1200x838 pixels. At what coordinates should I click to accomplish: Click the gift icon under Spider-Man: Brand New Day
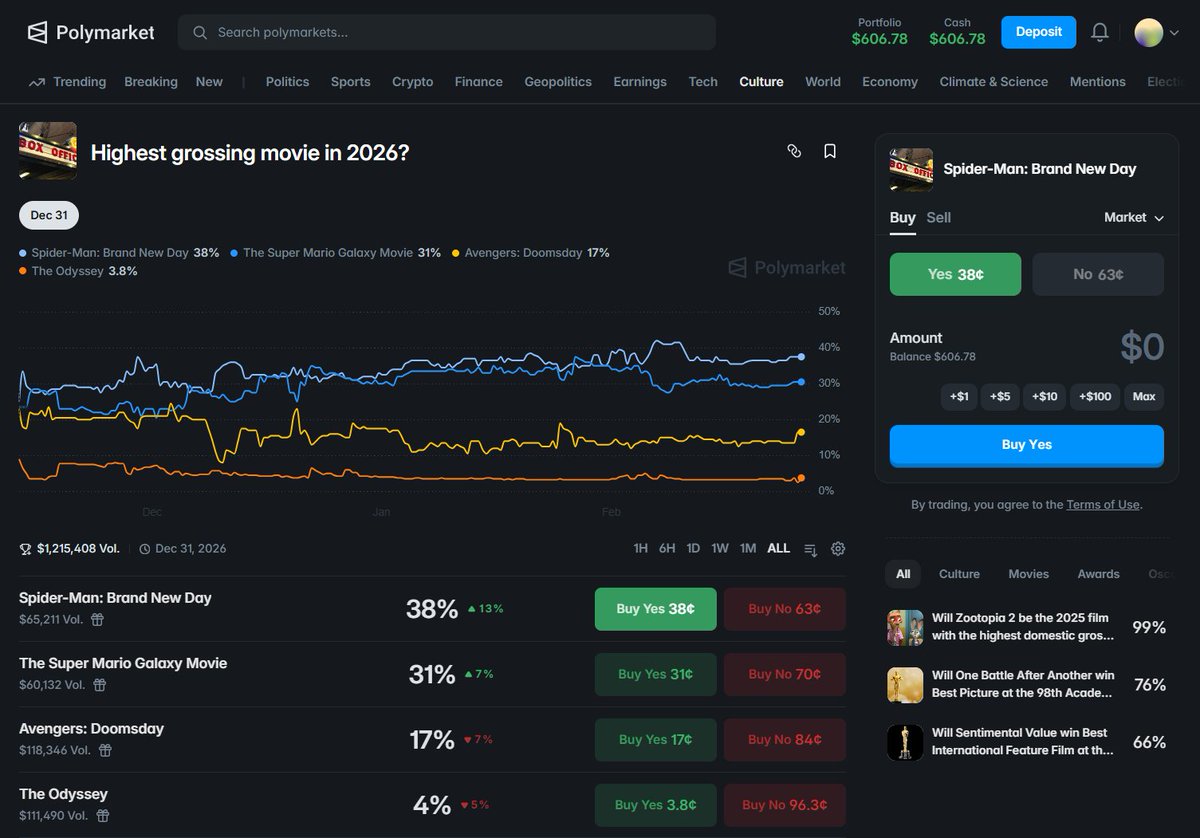click(x=97, y=619)
